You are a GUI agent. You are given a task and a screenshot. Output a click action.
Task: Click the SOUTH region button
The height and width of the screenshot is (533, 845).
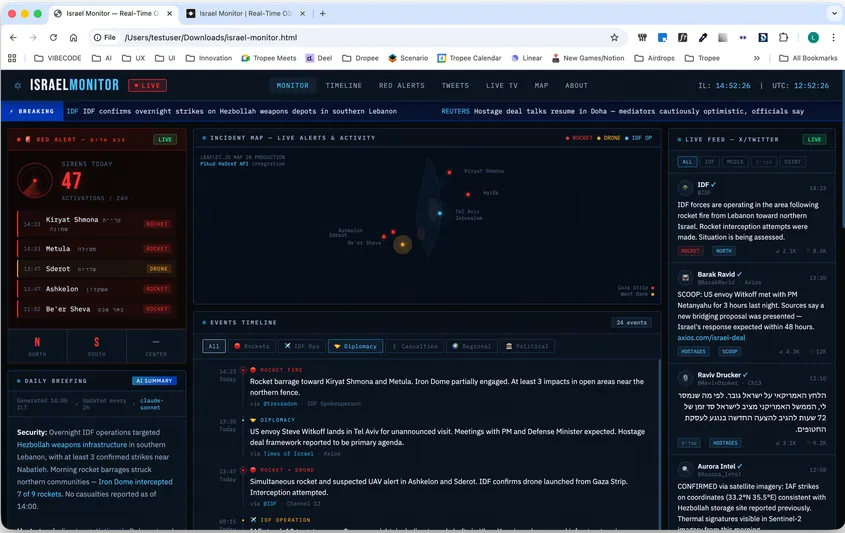pos(96,346)
